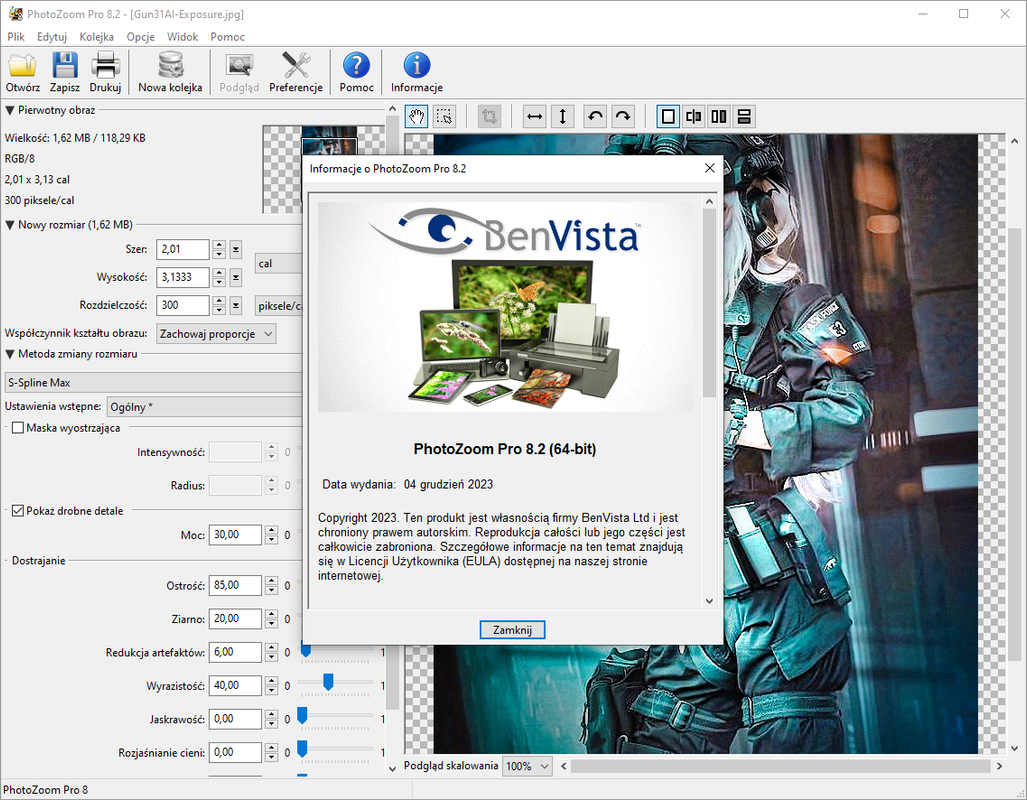Image resolution: width=1027 pixels, height=800 pixels.
Task: Open the Ustawienia wstępne Ogólny dropdown
Action: (205, 406)
